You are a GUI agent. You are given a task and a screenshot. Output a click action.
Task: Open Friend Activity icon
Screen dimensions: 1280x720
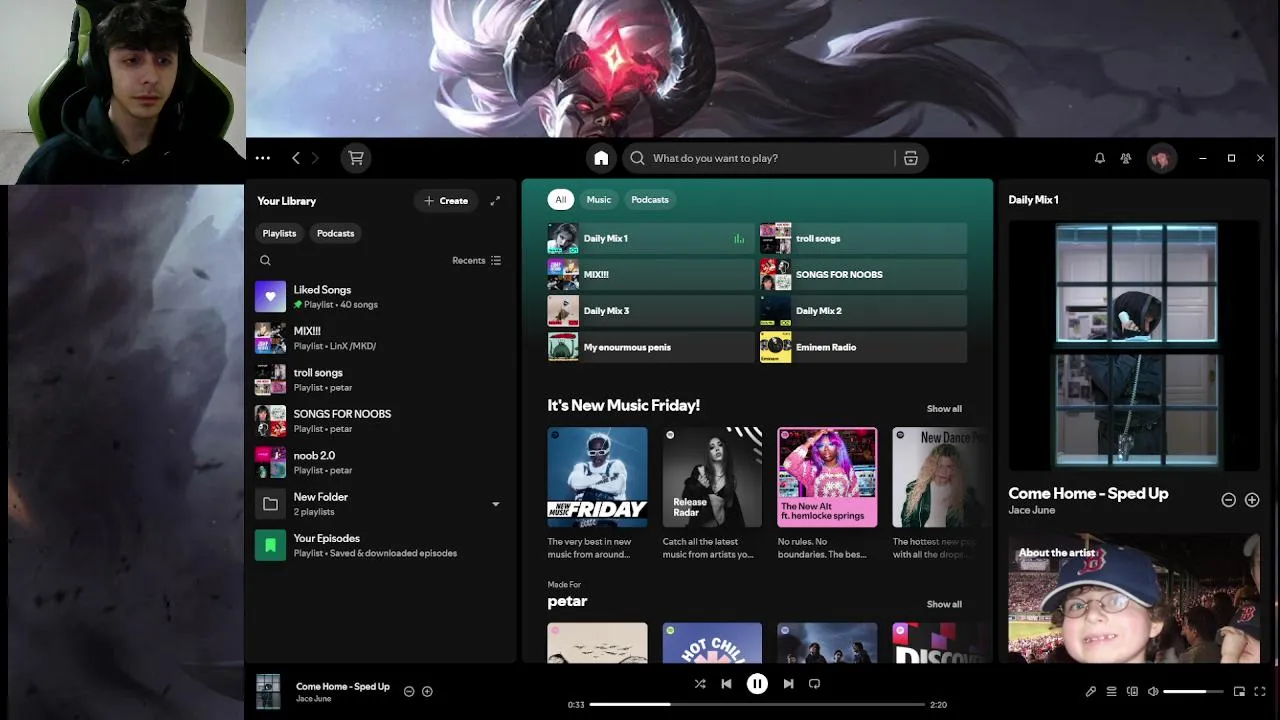tap(1126, 158)
